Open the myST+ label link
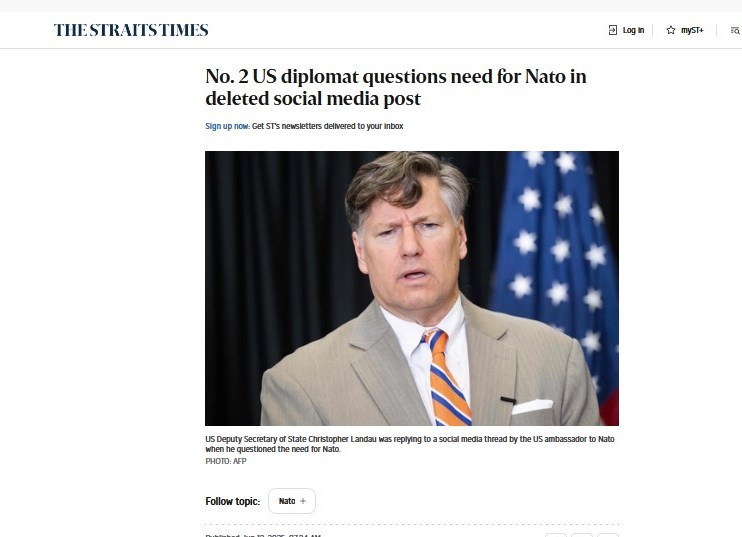The height and width of the screenshot is (537, 742). click(692, 30)
